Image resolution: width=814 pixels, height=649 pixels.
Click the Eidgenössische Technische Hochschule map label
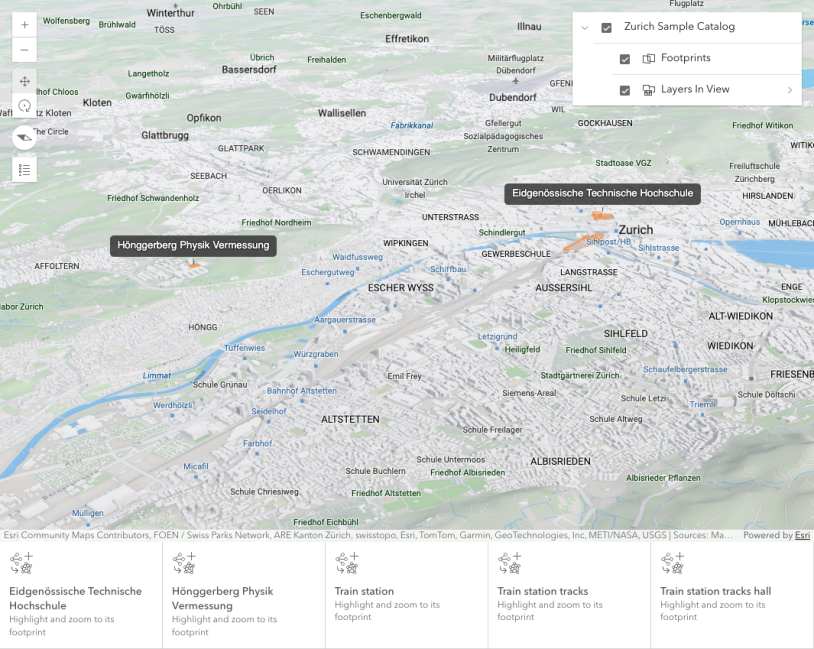[x=602, y=194]
